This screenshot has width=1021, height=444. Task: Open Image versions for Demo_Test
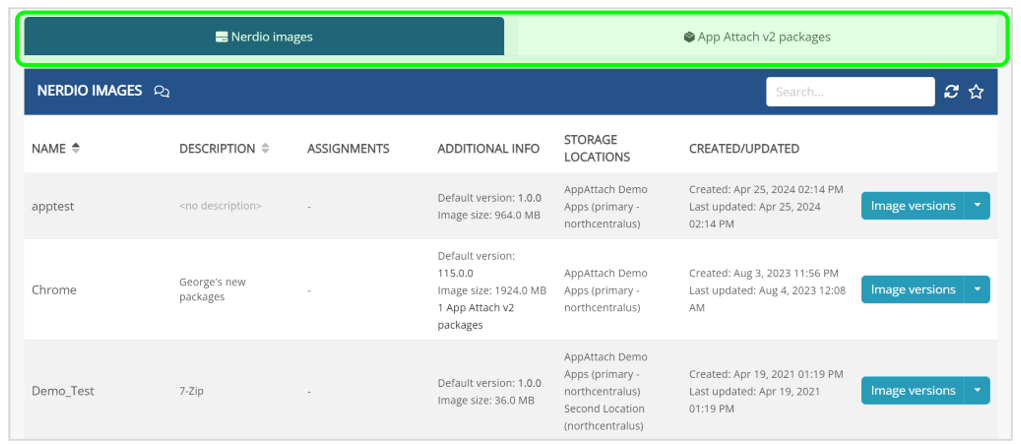click(912, 391)
